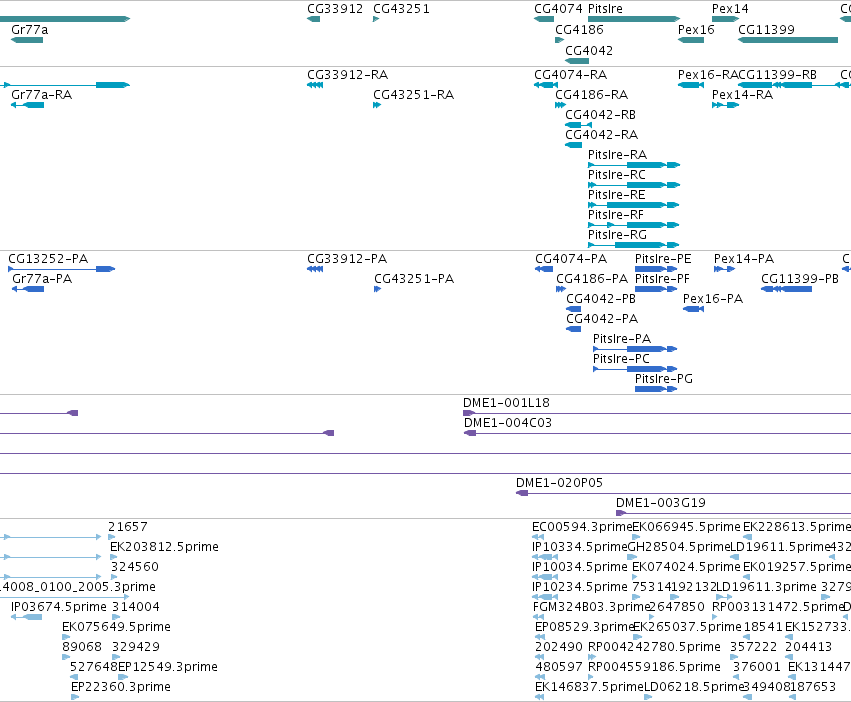Viewport: 851px width, 702px height.
Task: Open the Pitslre-PE protein feature
Action: 656,269
